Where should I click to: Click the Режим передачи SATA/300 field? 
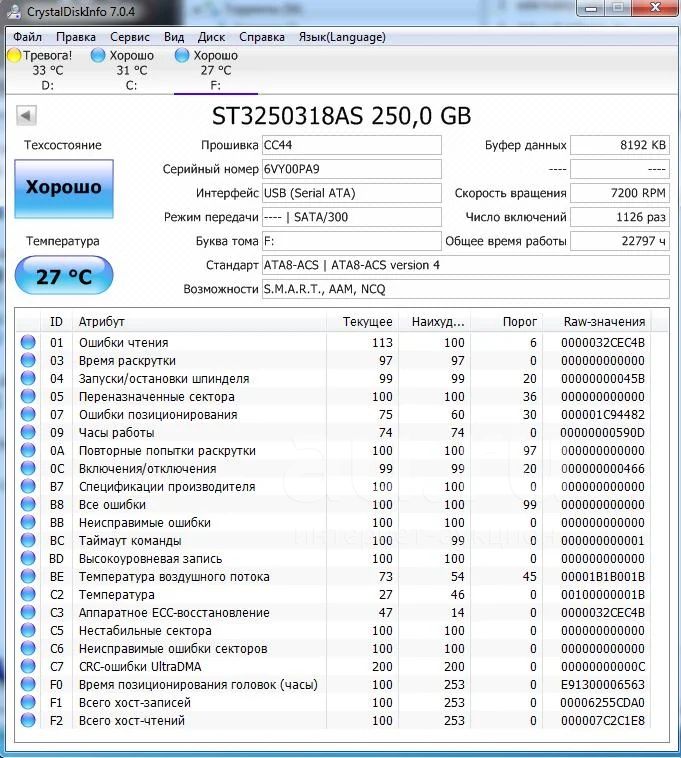pyautogui.click(x=351, y=217)
